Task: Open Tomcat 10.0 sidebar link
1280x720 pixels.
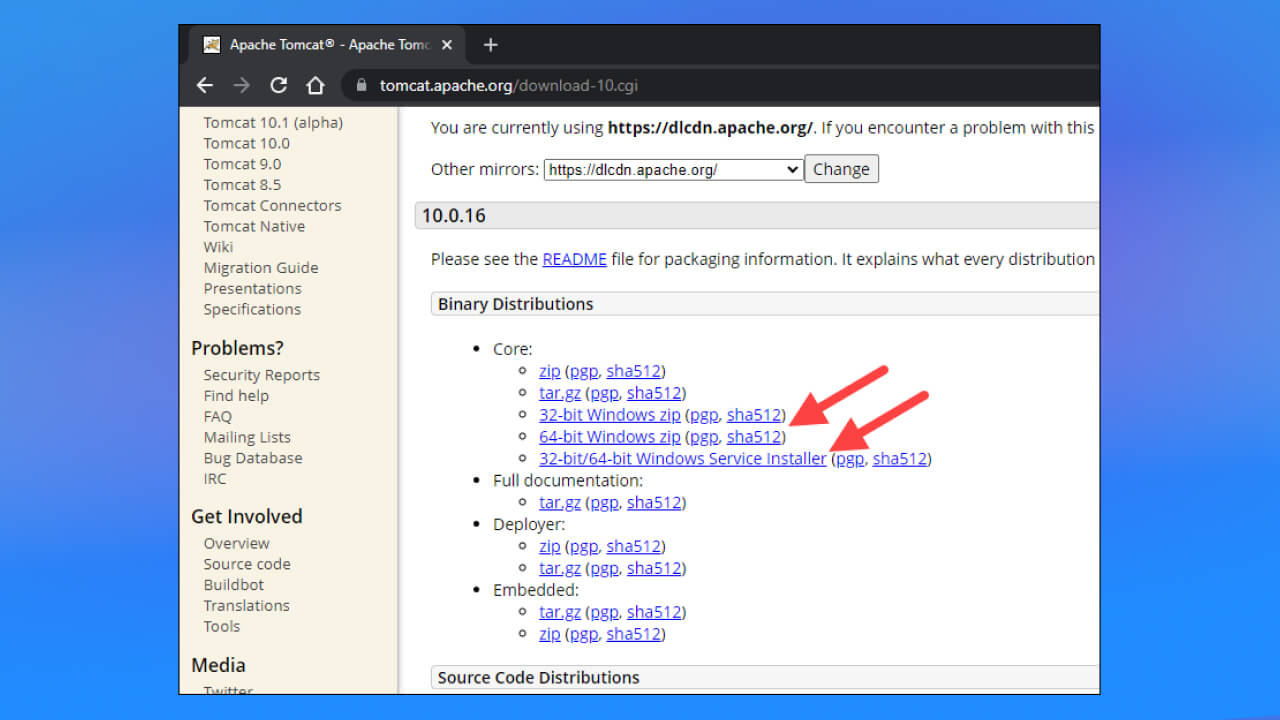Action: point(247,143)
